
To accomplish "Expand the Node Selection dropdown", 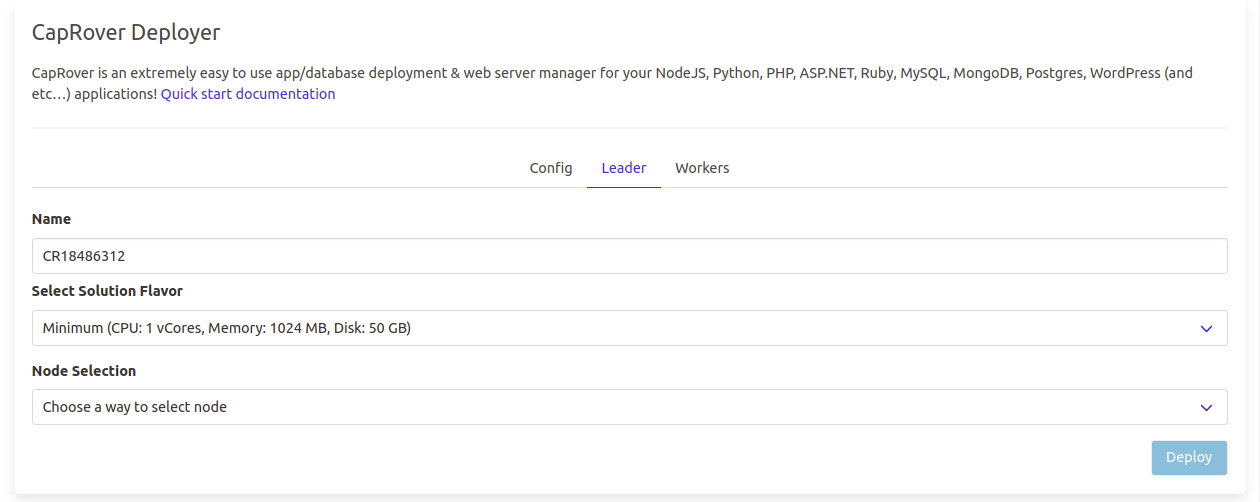I will point(629,407).
